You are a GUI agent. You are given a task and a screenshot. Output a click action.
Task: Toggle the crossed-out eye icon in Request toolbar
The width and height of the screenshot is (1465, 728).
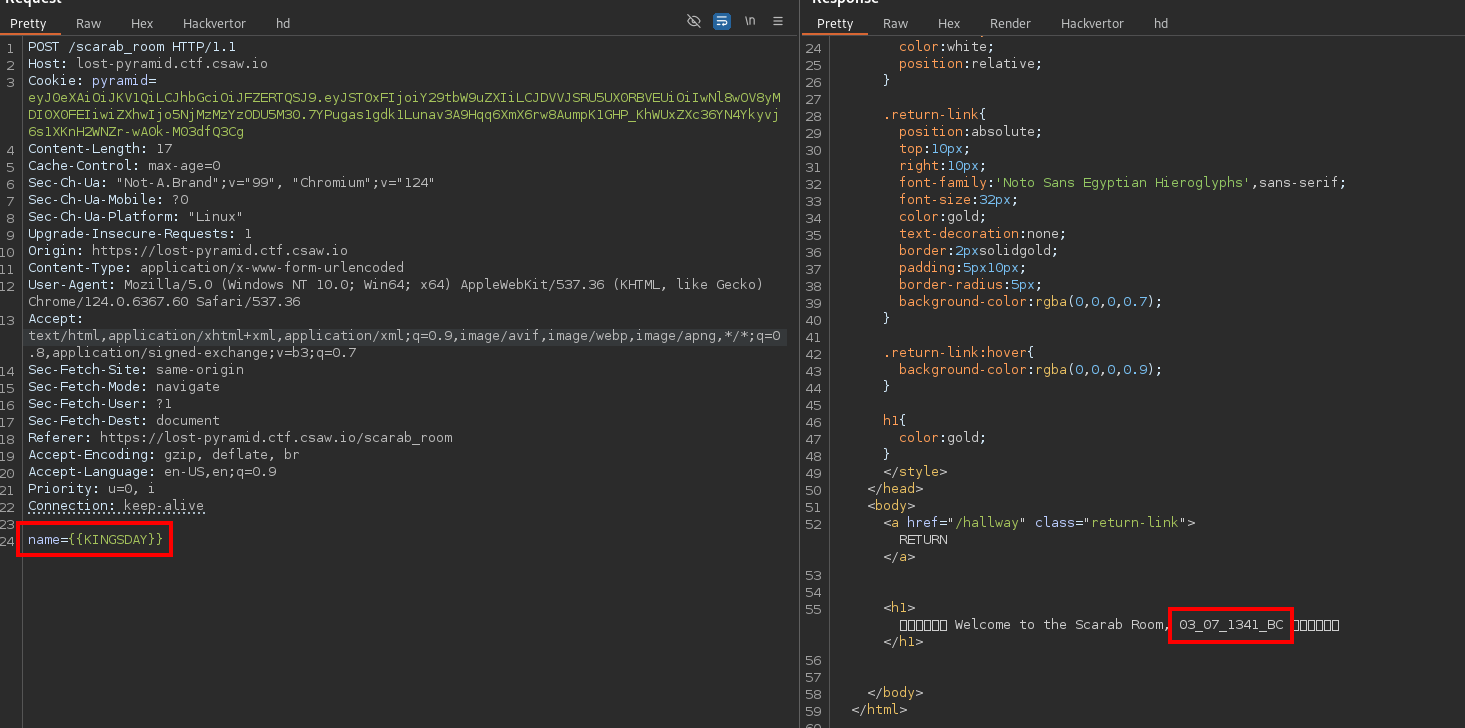click(694, 22)
